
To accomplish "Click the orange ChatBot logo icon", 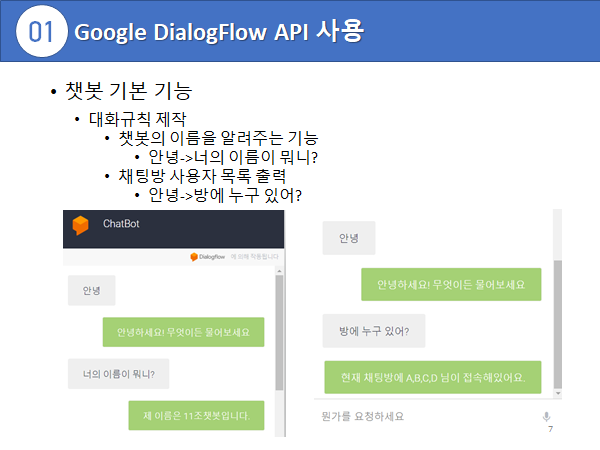I will [80, 225].
